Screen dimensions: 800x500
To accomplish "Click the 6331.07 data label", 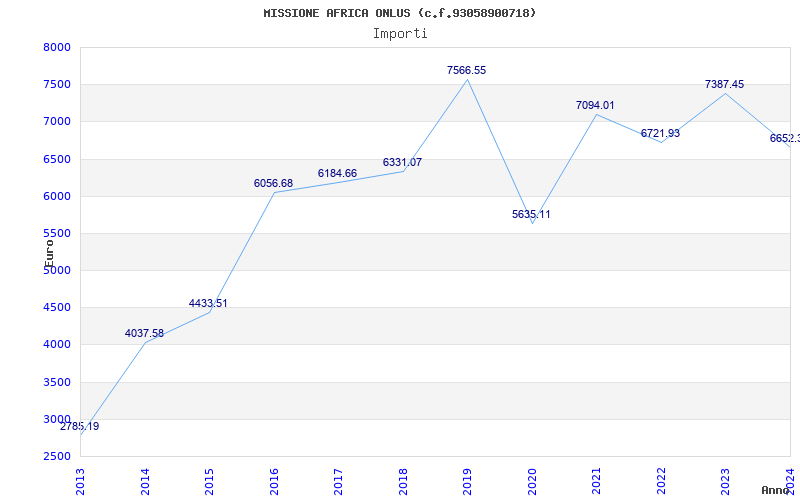I will coord(403,162).
